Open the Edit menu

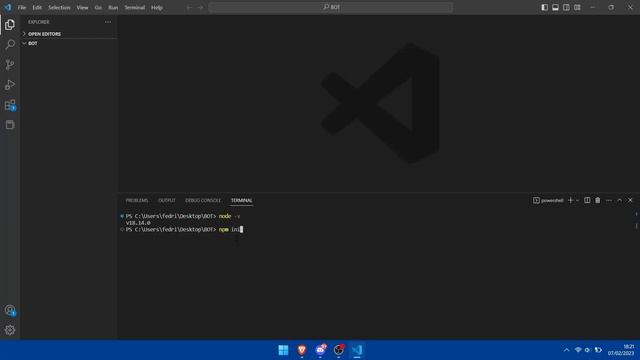37,7
